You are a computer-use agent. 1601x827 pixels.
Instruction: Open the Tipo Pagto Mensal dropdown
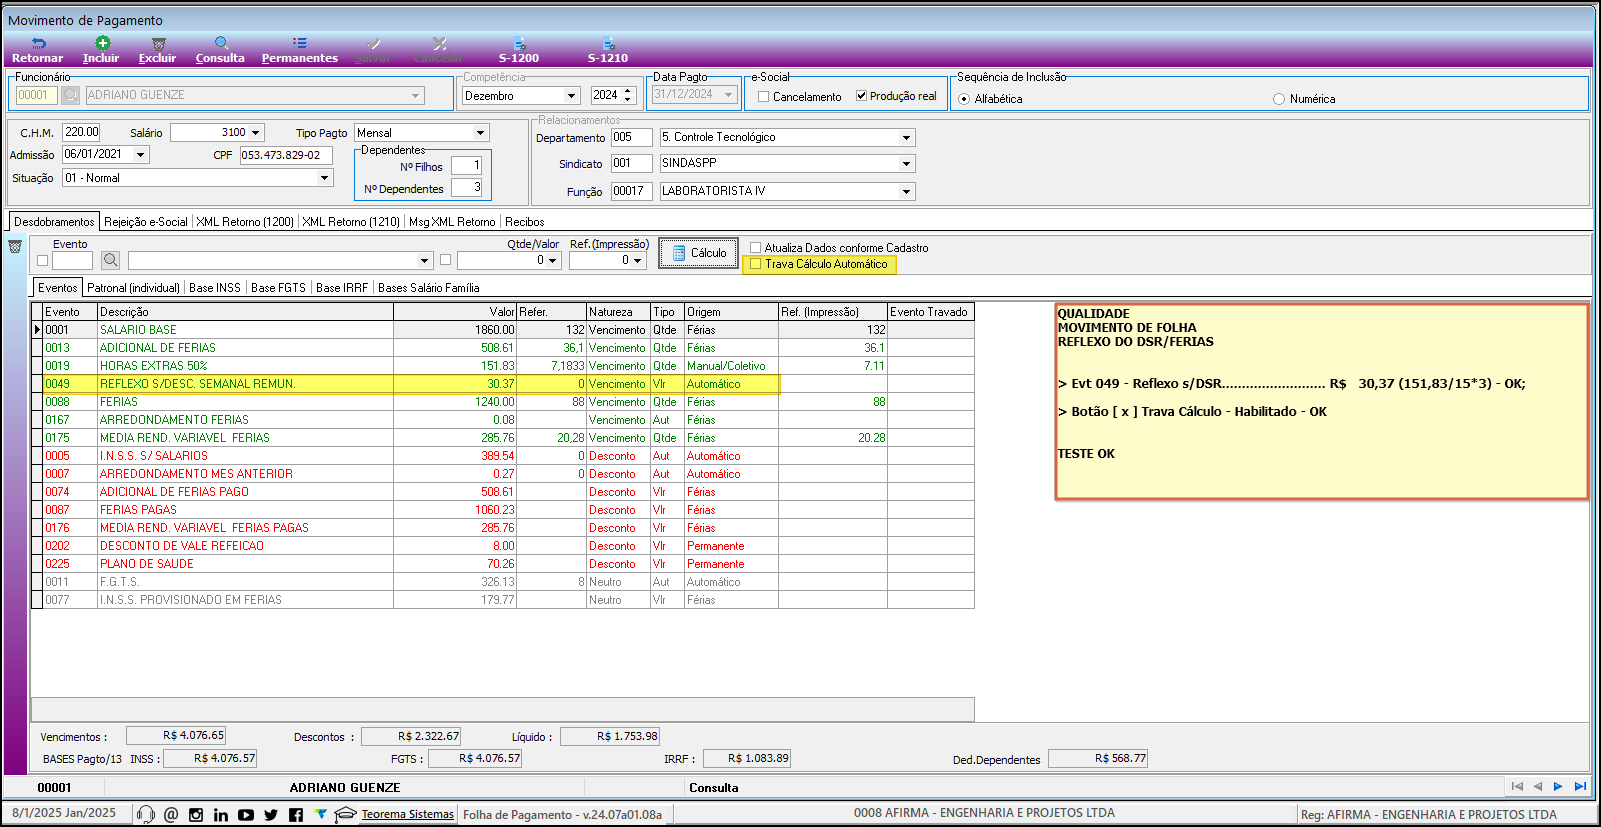pos(480,133)
